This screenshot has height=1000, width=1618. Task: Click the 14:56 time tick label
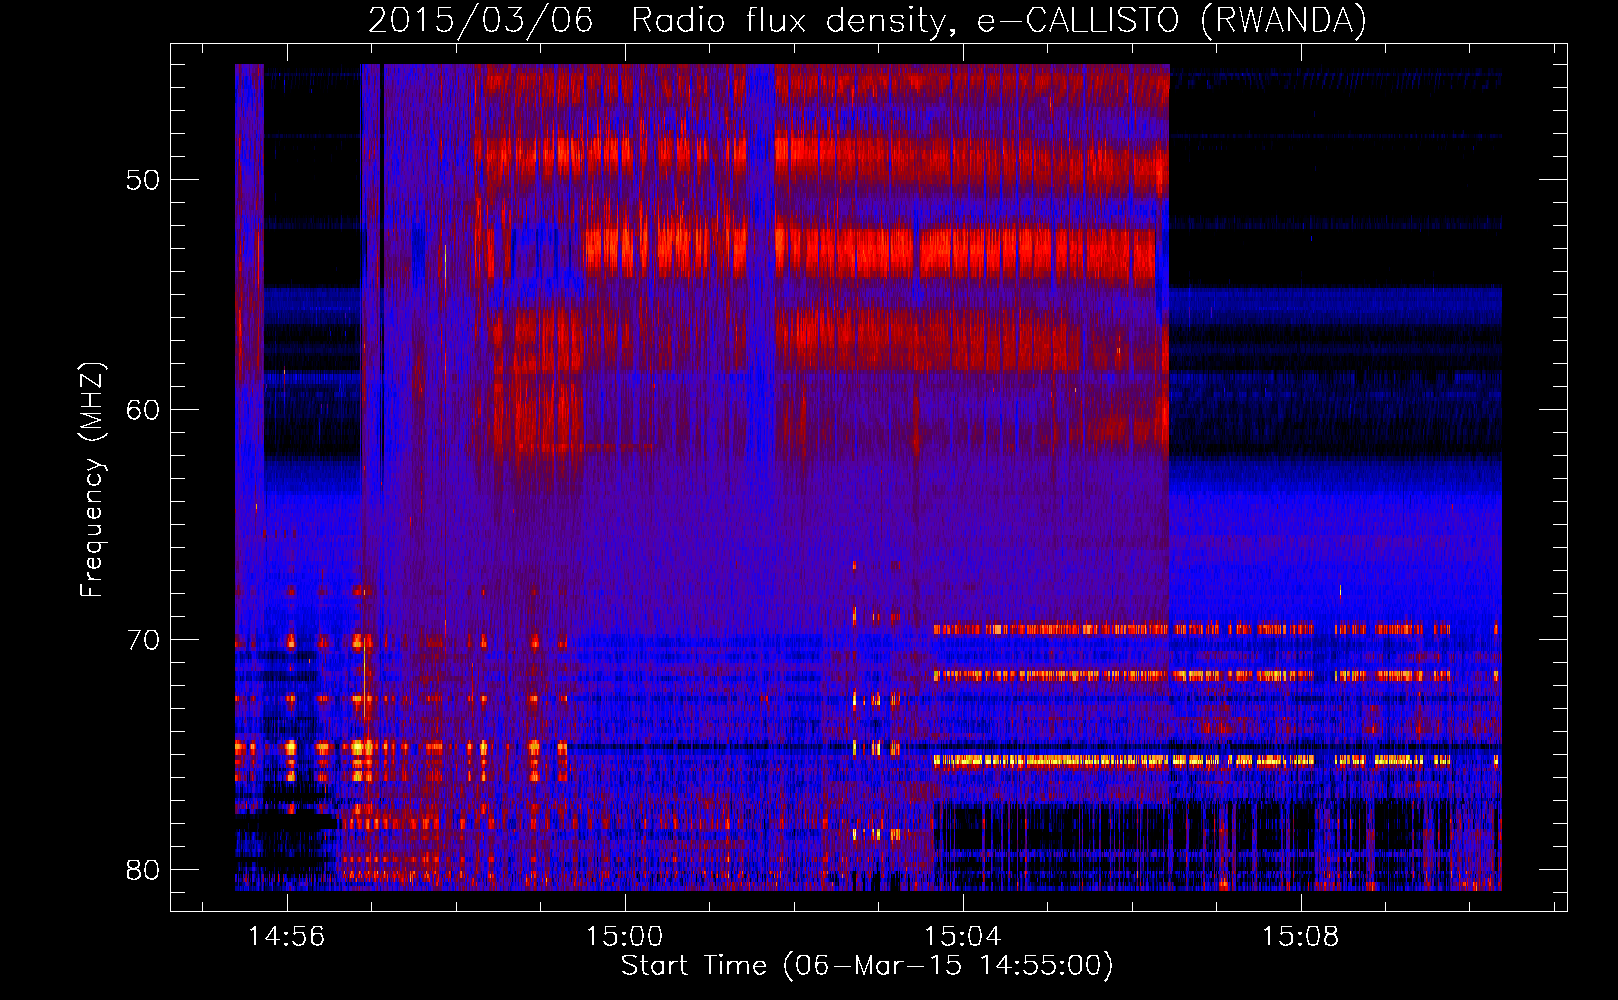point(287,937)
